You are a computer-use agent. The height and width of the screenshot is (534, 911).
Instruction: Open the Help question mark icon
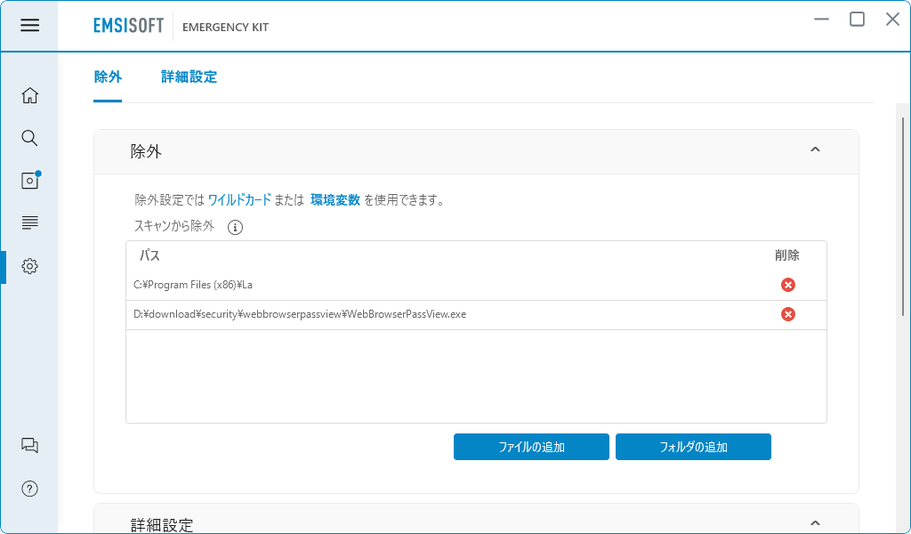[x=30, y=489]
